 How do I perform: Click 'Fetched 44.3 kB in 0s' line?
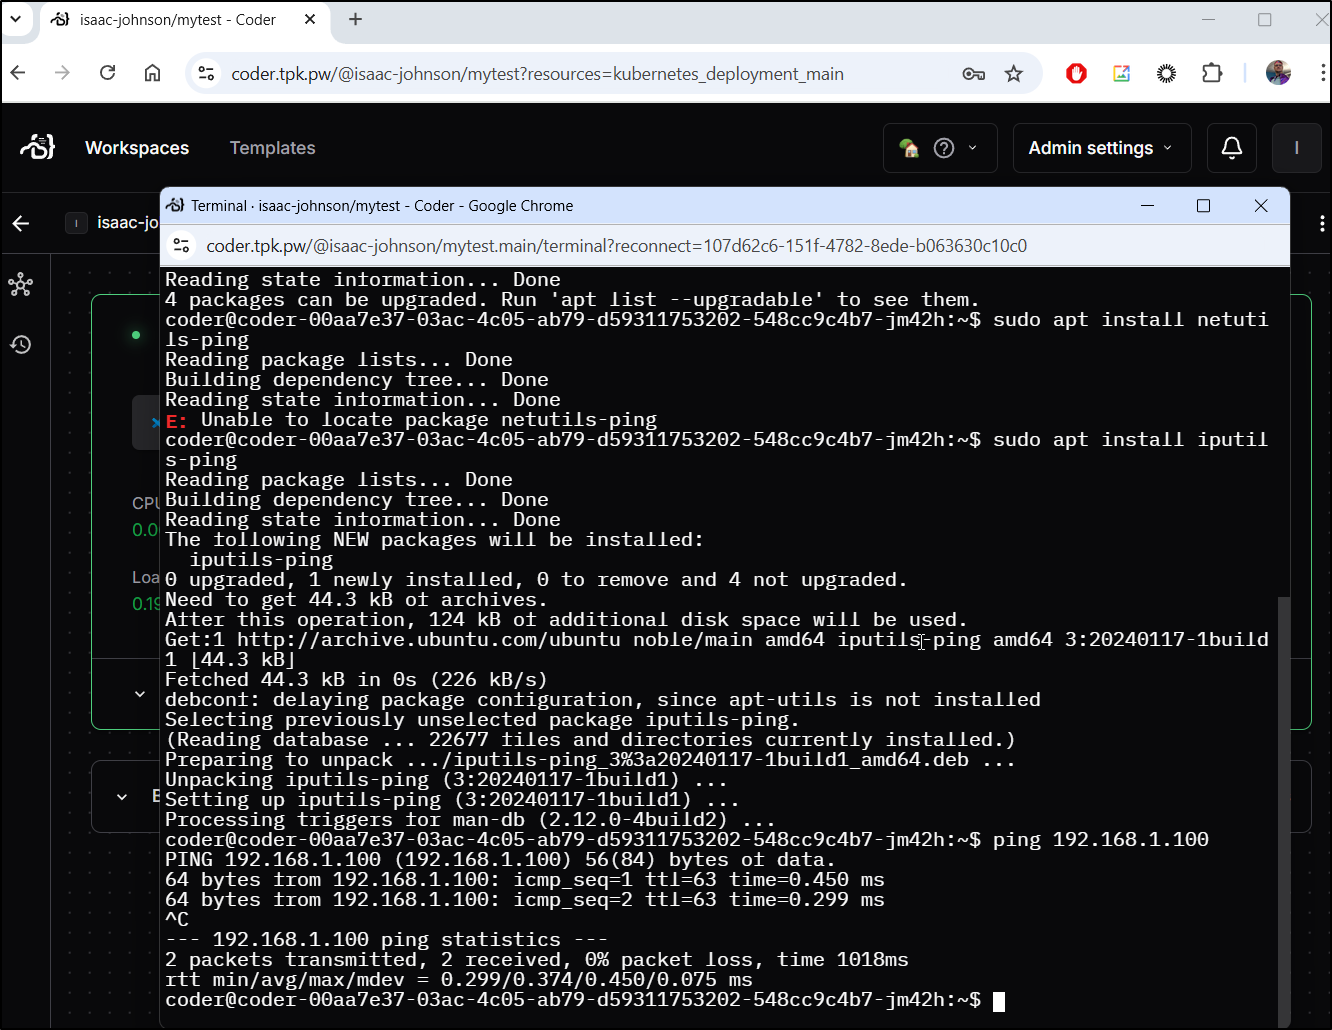tap(356, 680)
